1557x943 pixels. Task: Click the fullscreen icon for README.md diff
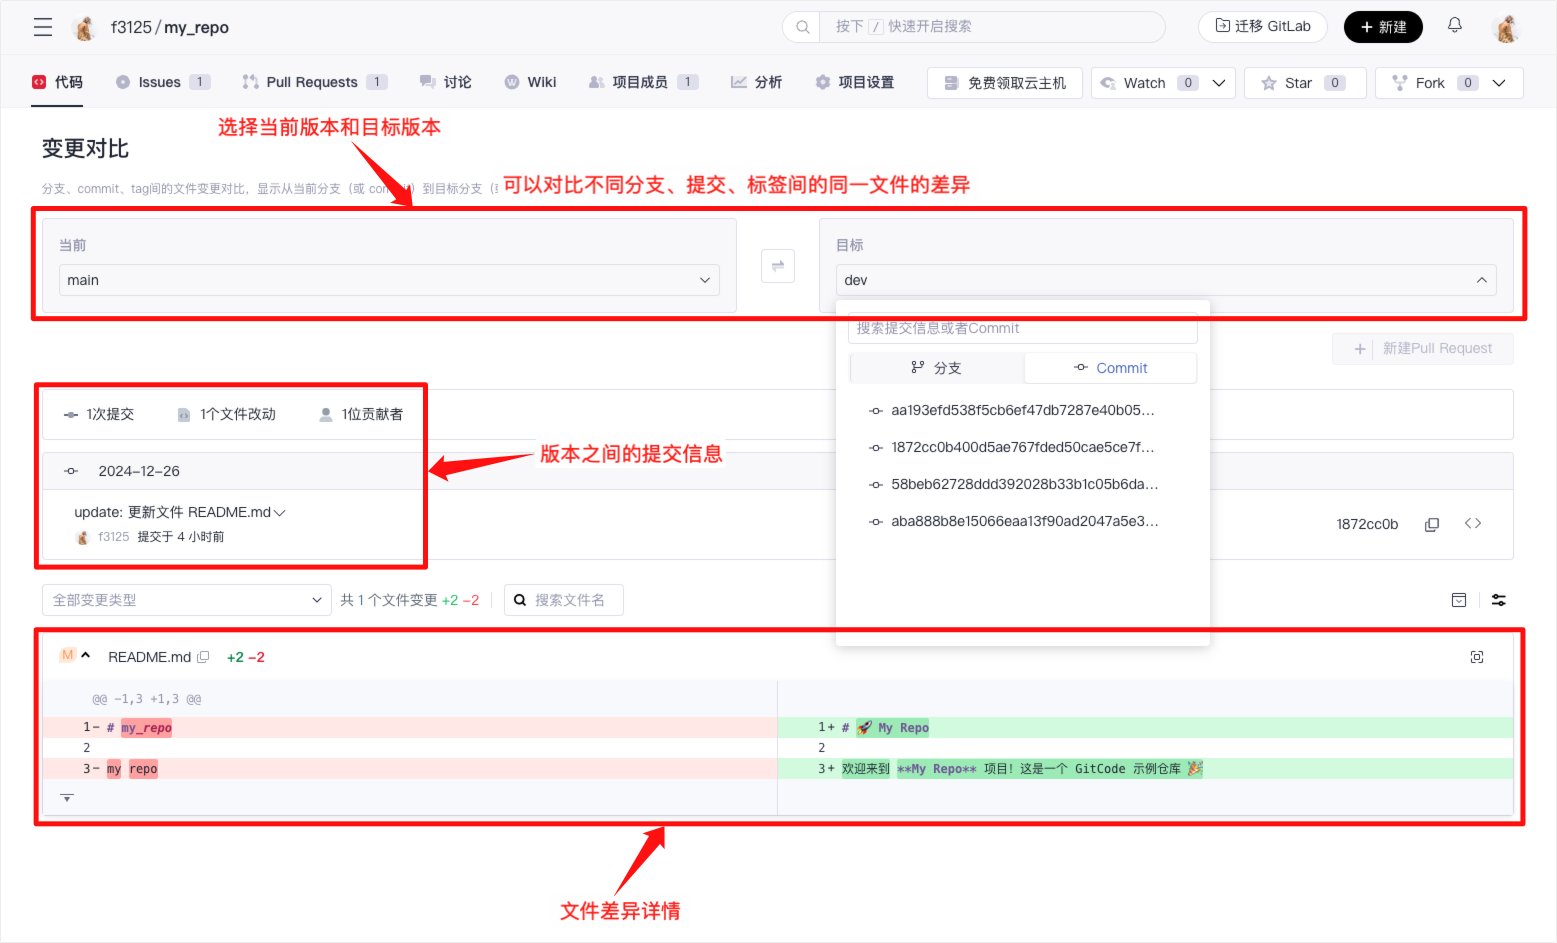click(1476, 657)
